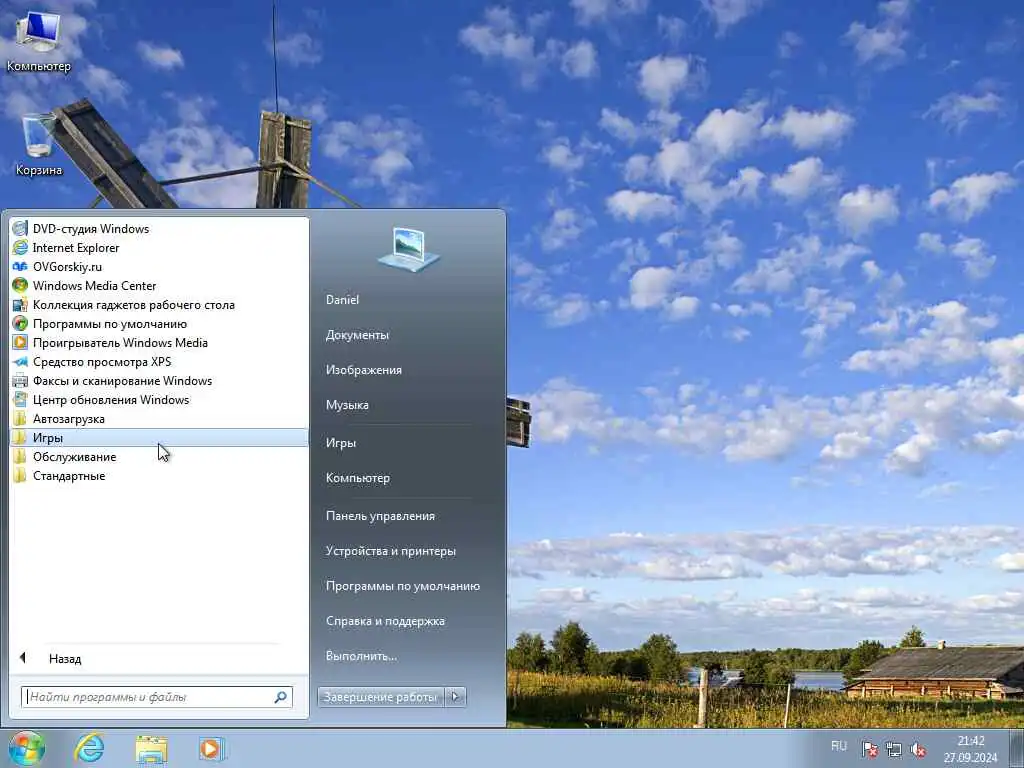Click the Программы по умолчанию list icon
This screenshot has width=1024, height=768.
click(x=20, y=323)
